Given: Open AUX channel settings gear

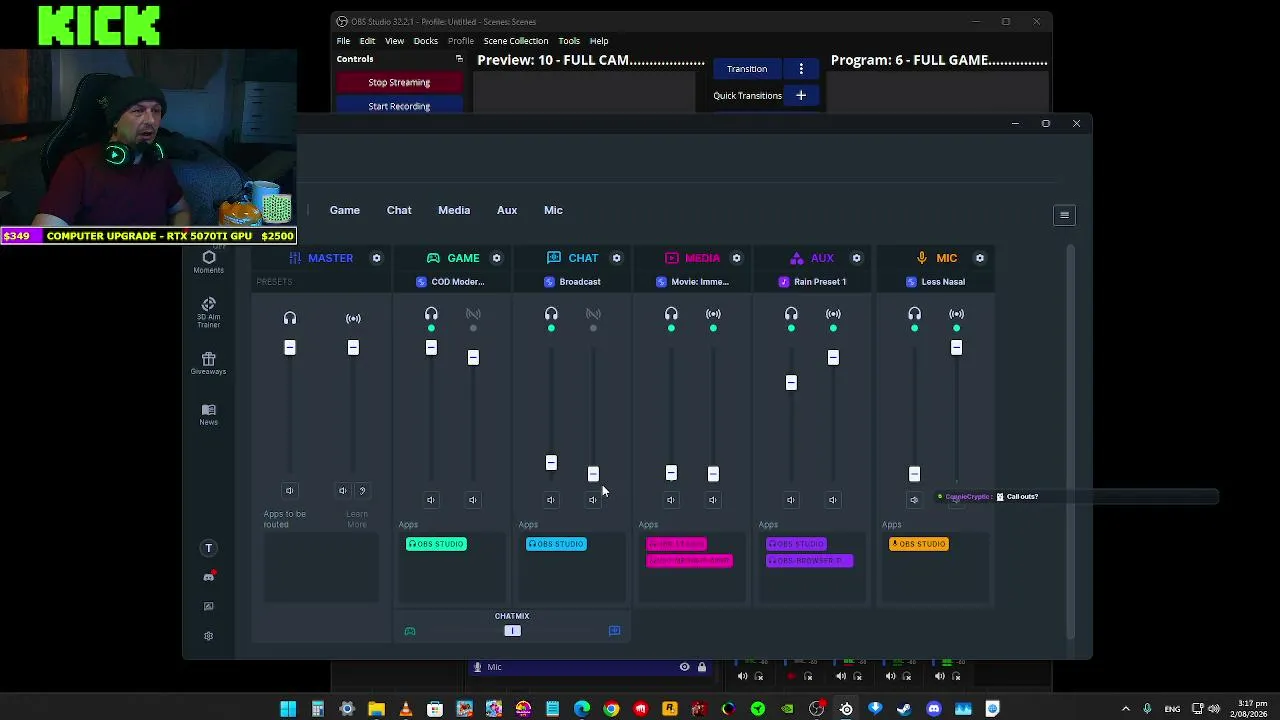Looking at the screenshot, I should [856, 258].
